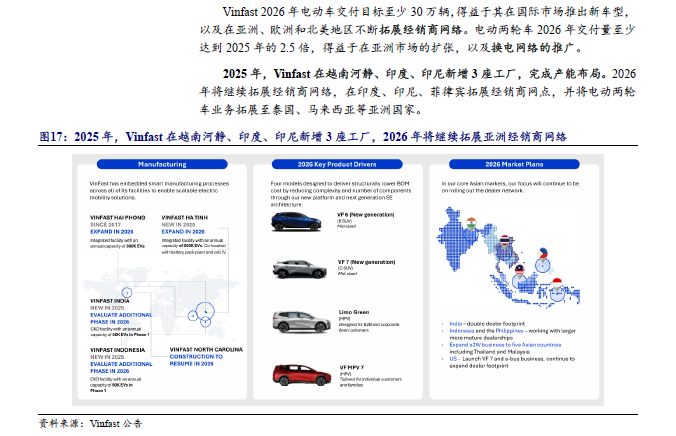The image size is (676, 436).
Task: Select the red VF MPV 7 car image
Action: coord(301,374)
